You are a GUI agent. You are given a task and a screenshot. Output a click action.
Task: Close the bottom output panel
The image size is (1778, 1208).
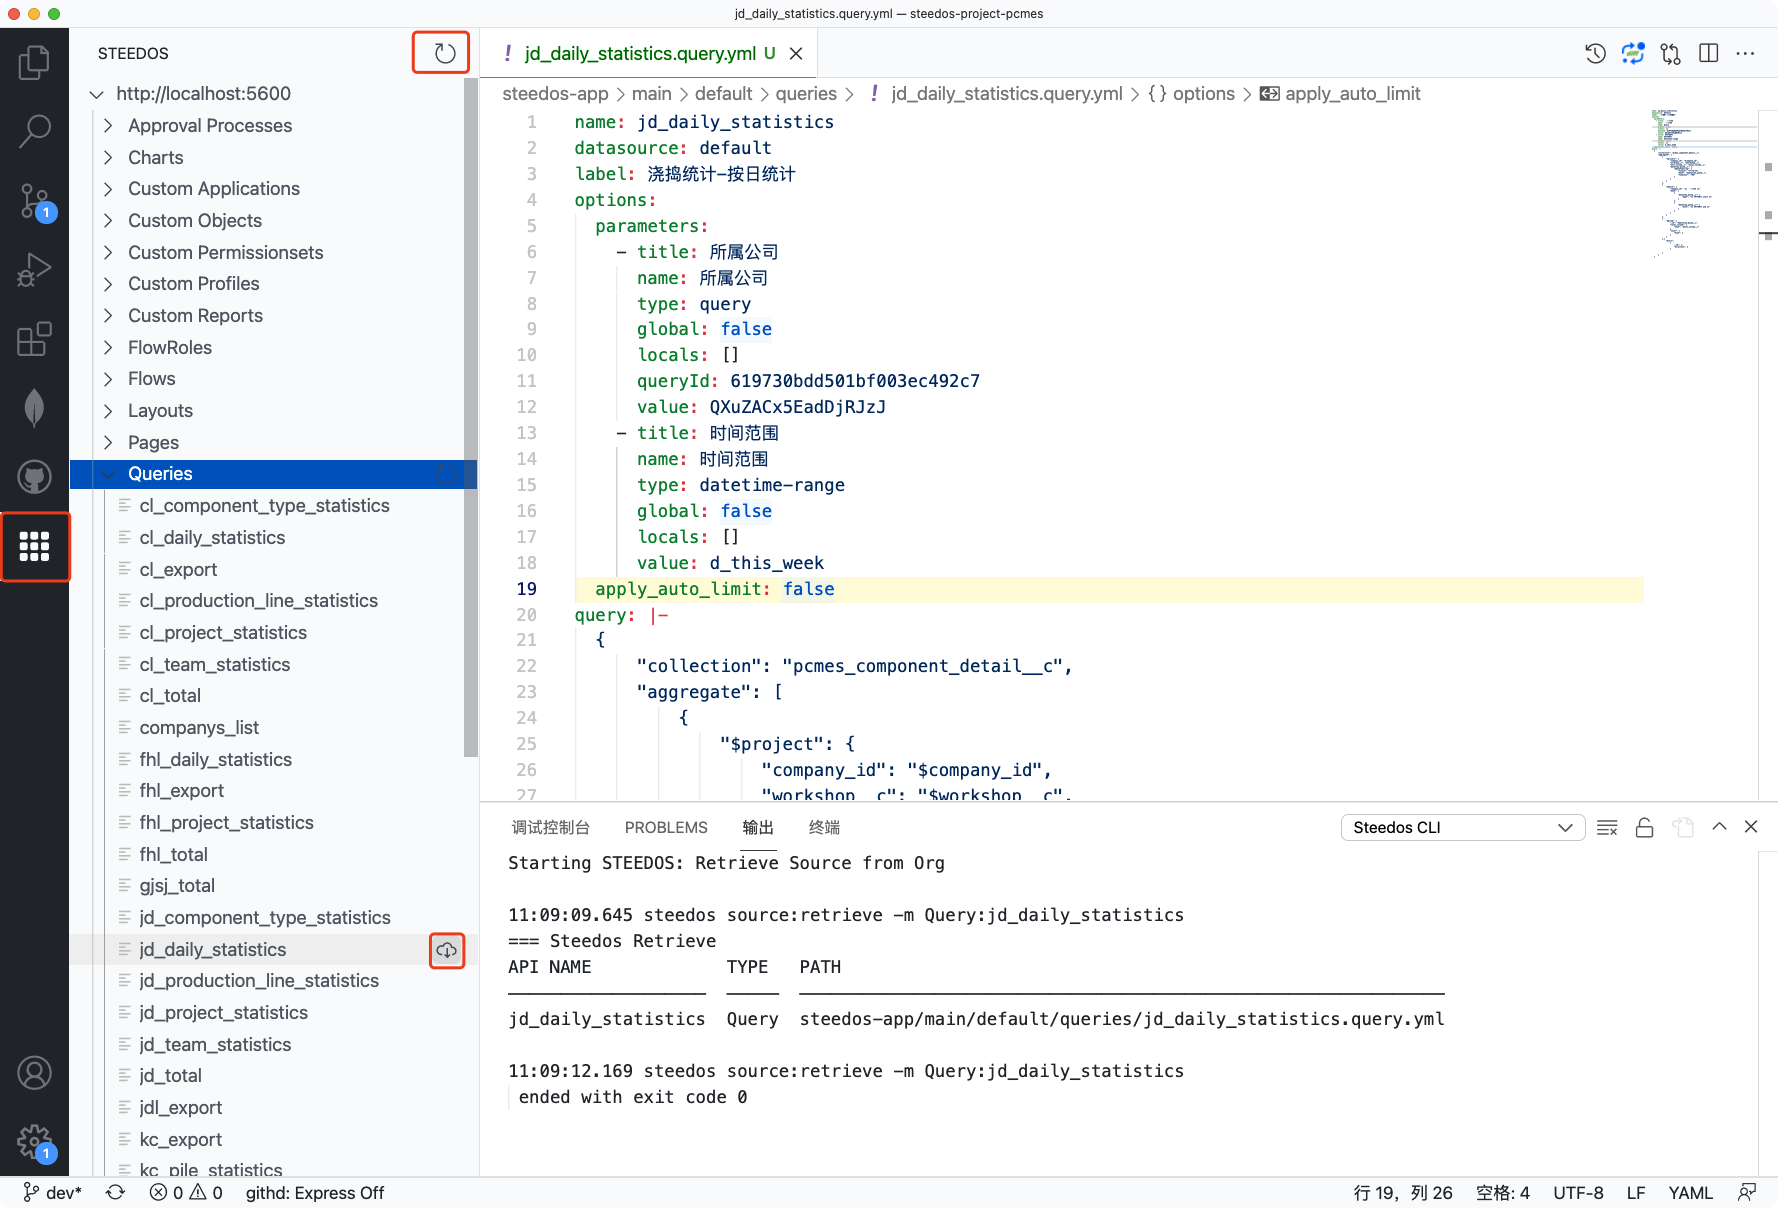pyautogui.click(x=1751, y=827)
